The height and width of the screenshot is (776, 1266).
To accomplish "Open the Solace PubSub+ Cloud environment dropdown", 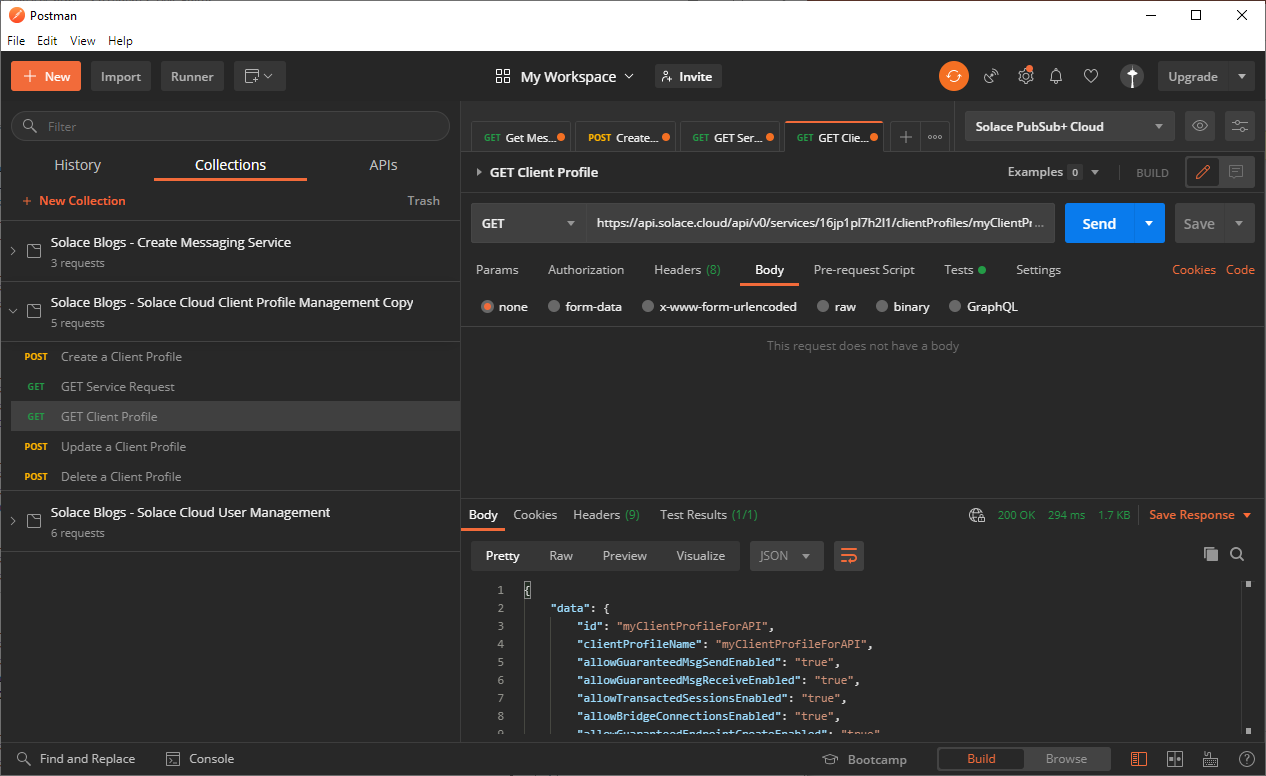I will 1069,126.
